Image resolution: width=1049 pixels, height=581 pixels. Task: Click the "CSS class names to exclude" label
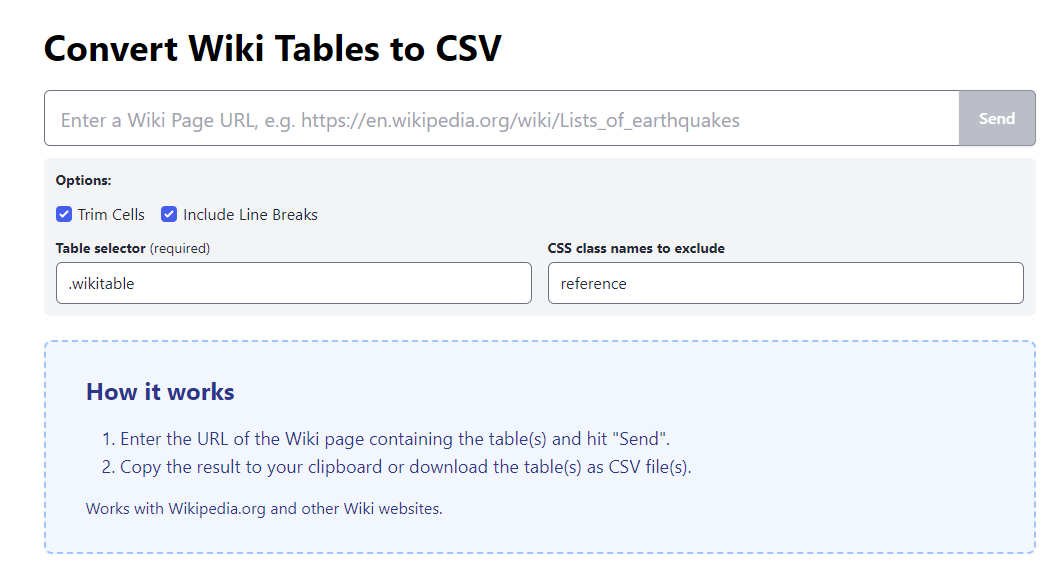pyautogui.click(x=636, y=248)
